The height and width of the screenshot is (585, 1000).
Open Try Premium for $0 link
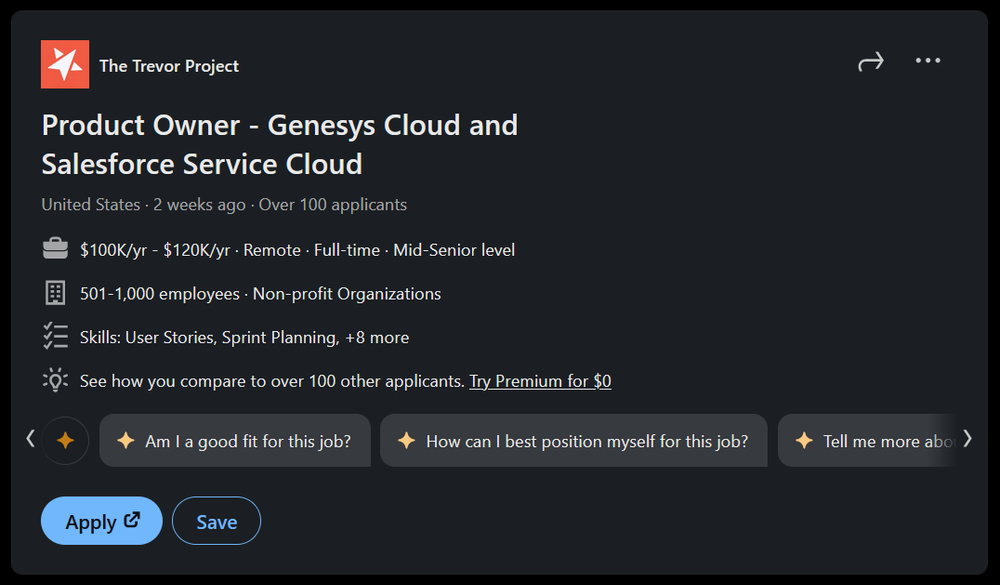540,381
